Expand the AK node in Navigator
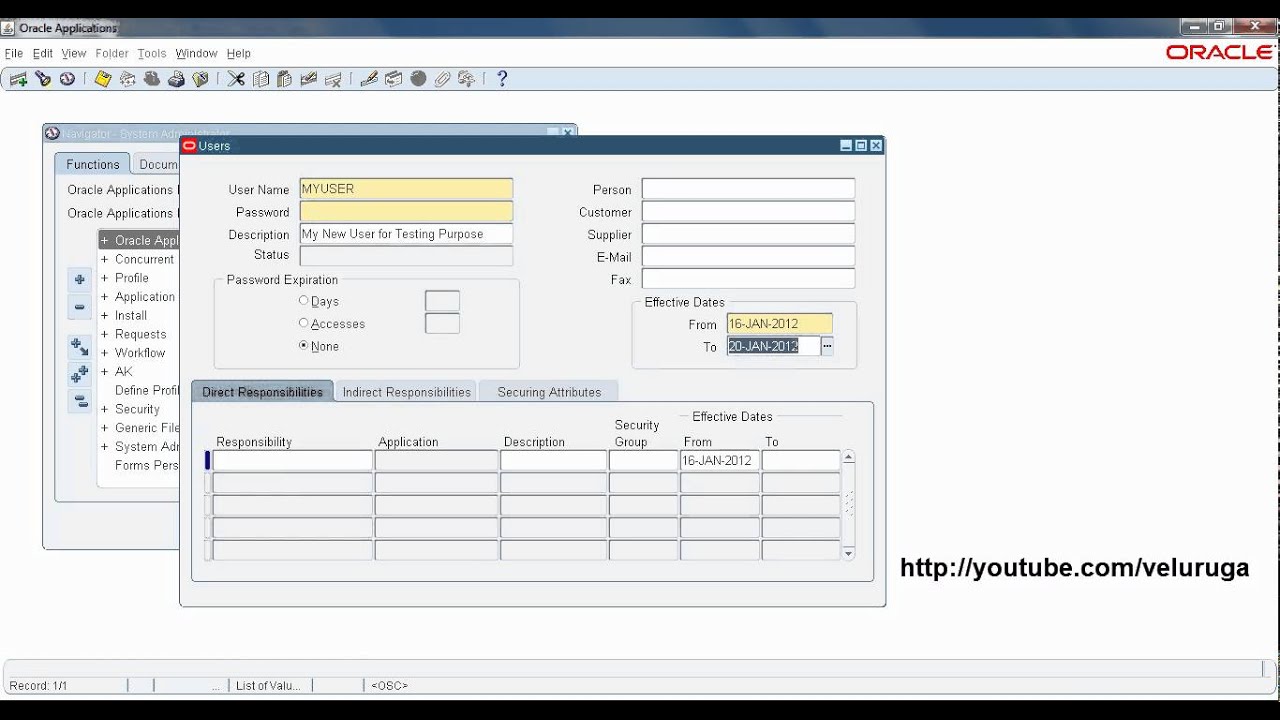 click(104, 371)
